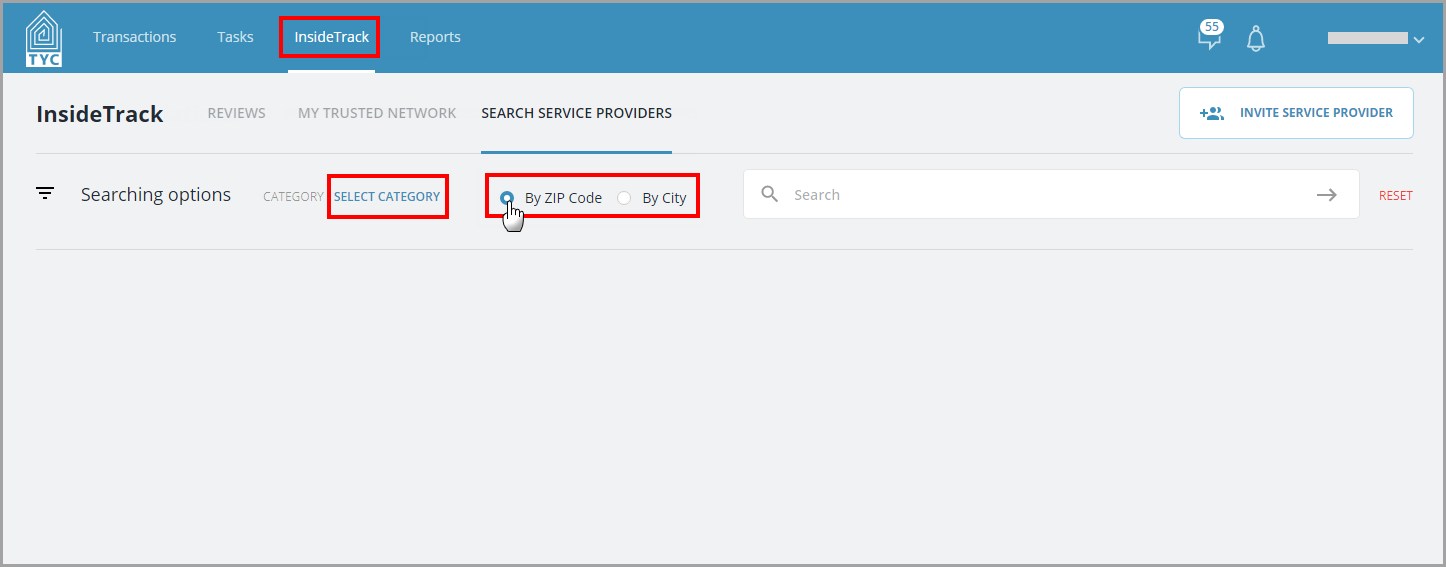
Task: Click the magnifier icon in the search box
Action: point(769,194)
